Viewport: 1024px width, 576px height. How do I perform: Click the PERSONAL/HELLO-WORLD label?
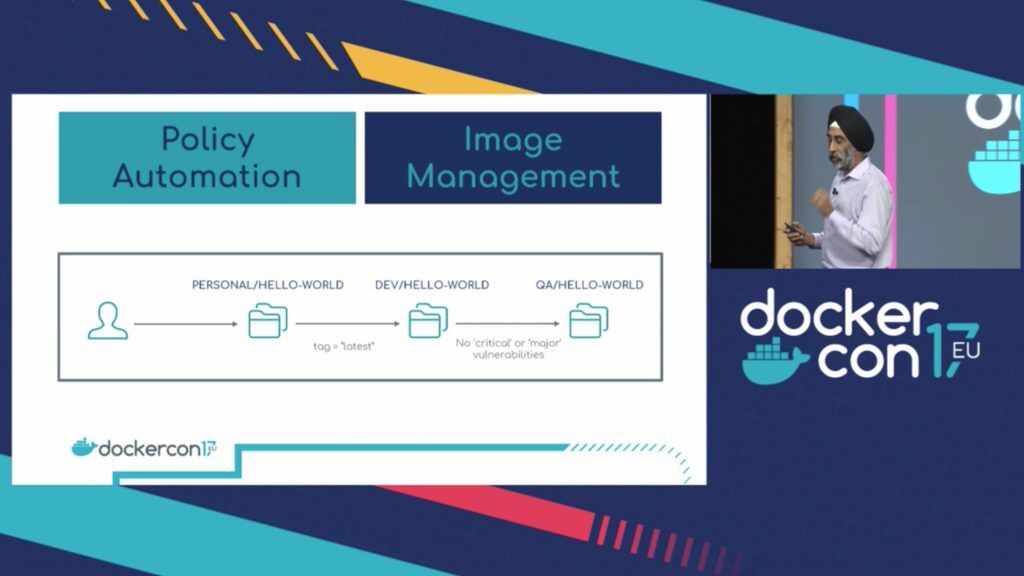[268, 285]
